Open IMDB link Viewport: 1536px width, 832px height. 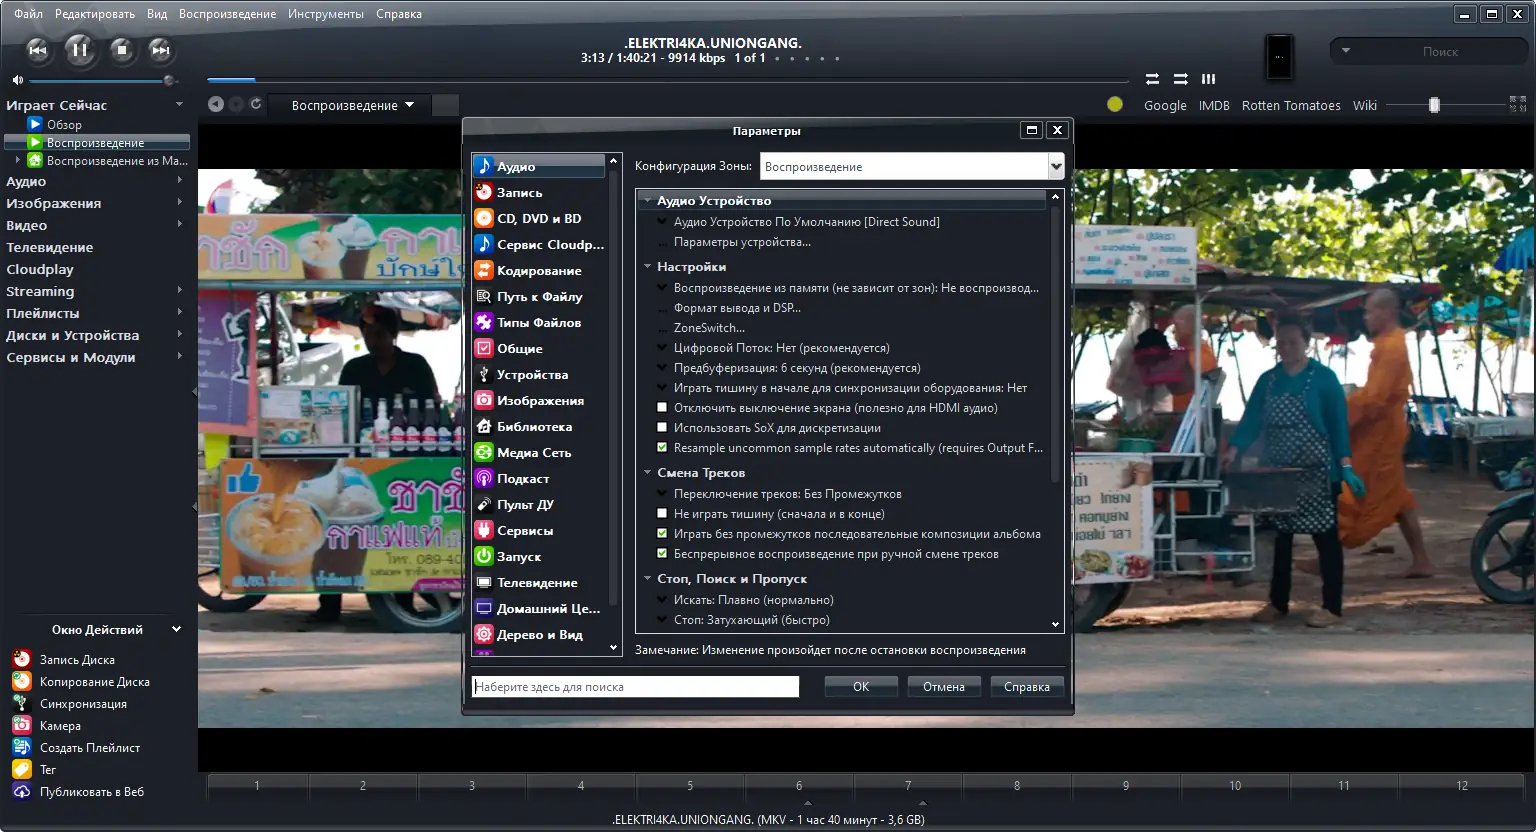(1214, 105)
